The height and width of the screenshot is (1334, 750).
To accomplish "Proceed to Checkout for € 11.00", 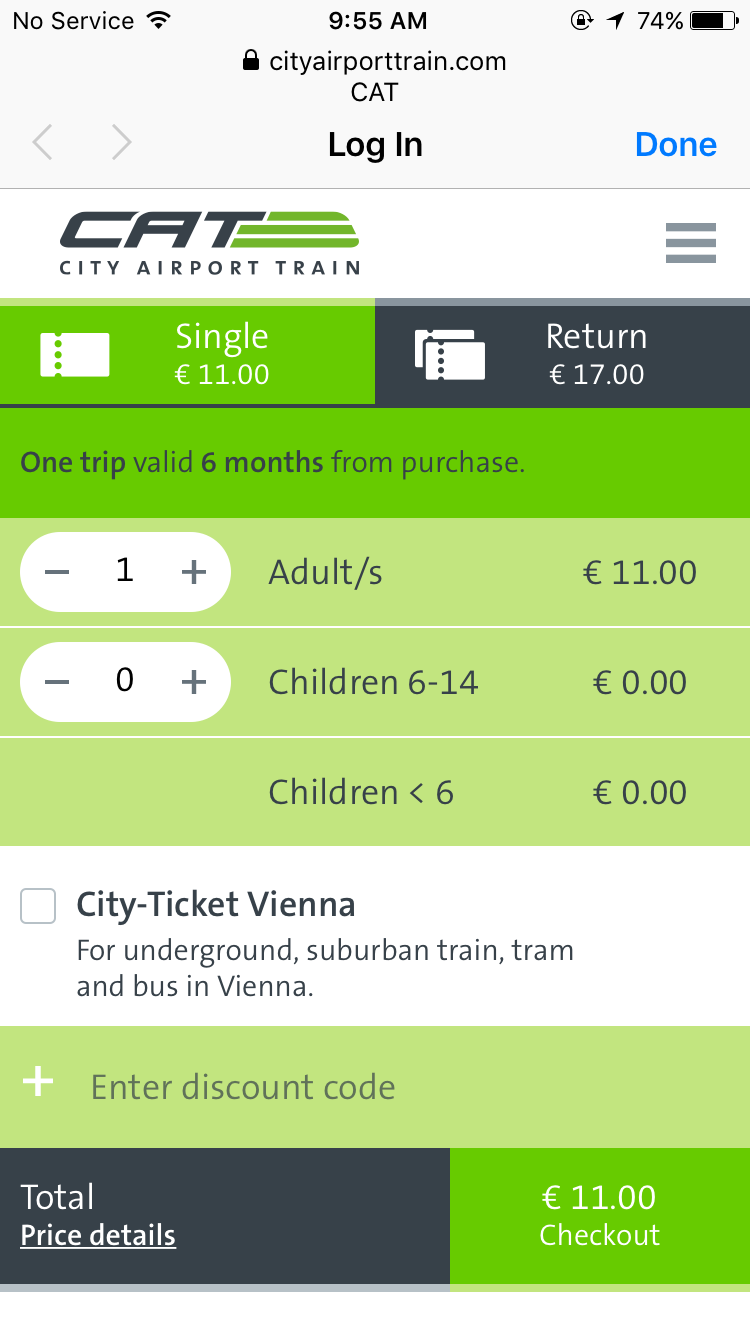I will tap(600, 1215).
